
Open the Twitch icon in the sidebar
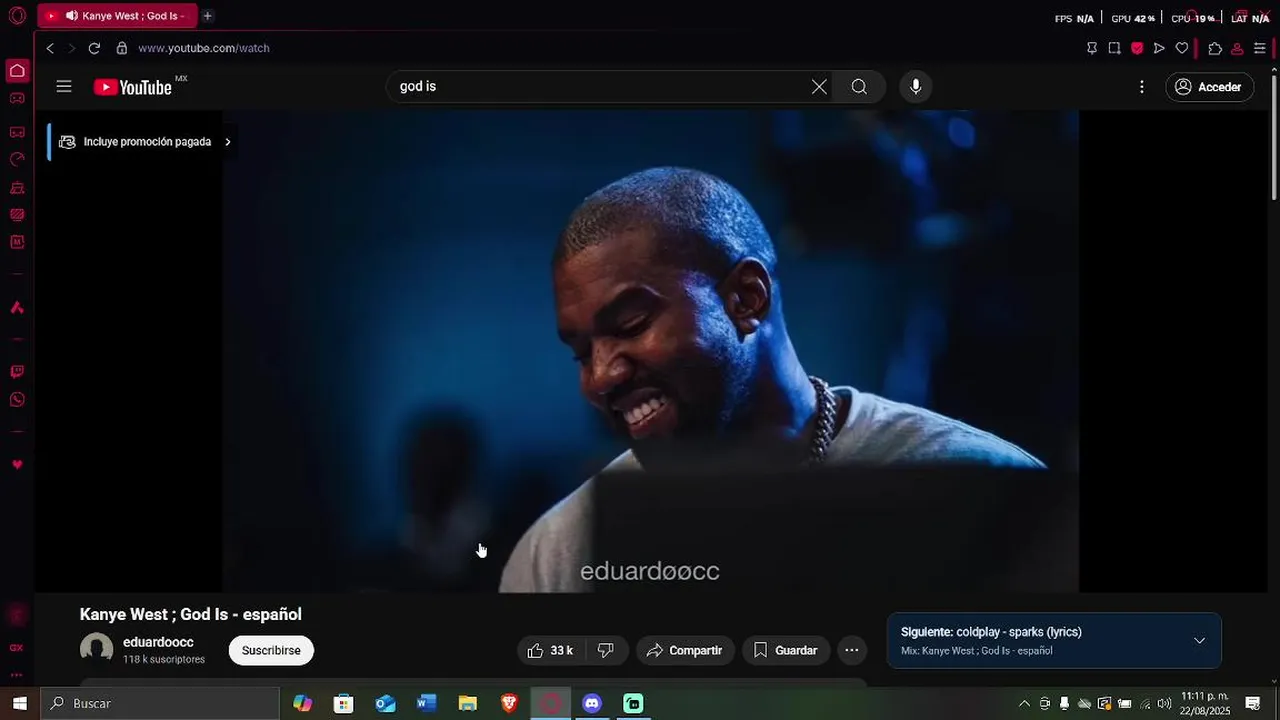click(17, 372)
